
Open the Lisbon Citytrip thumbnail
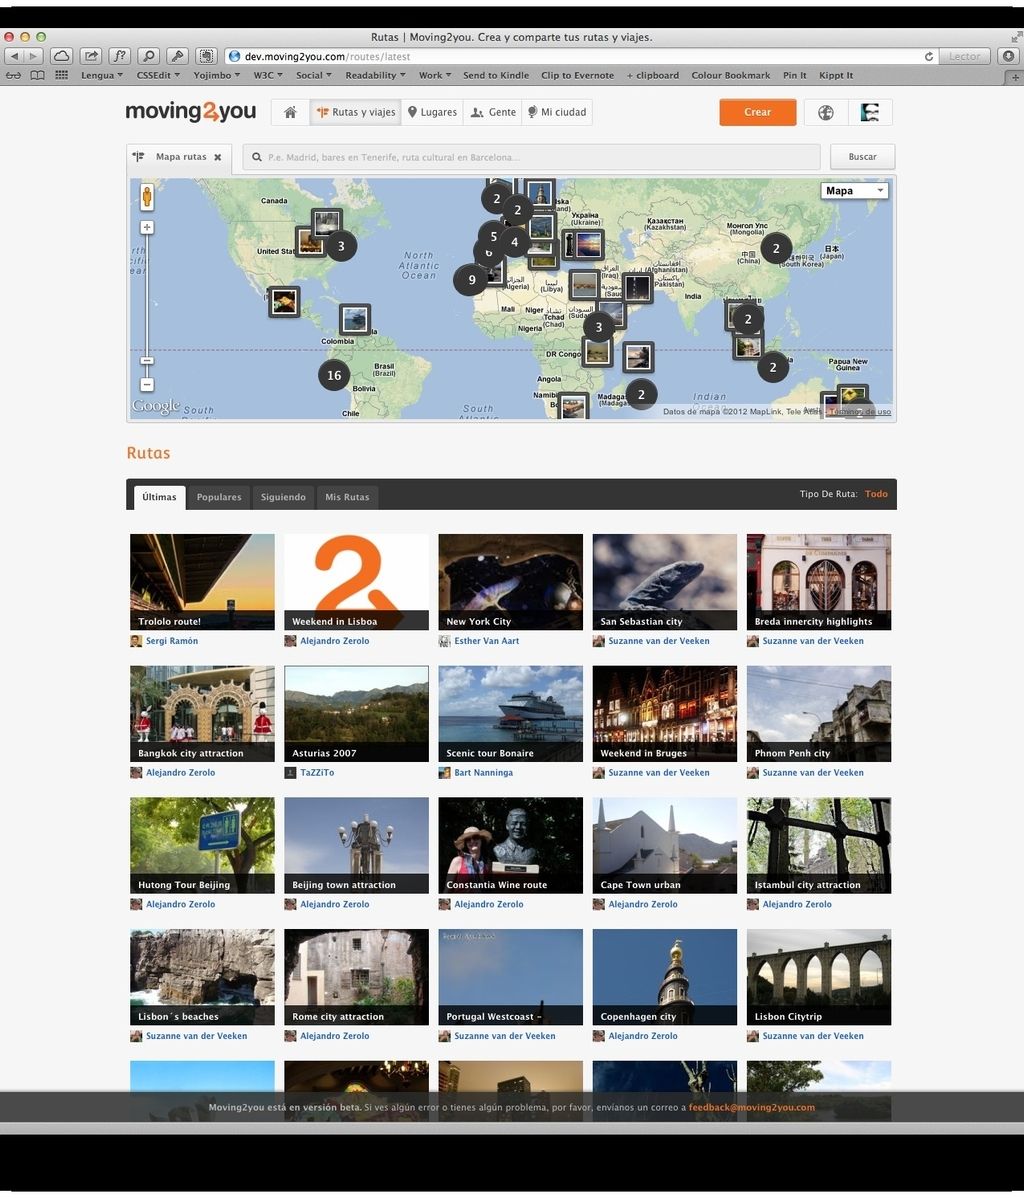click(x=818, y=977)
